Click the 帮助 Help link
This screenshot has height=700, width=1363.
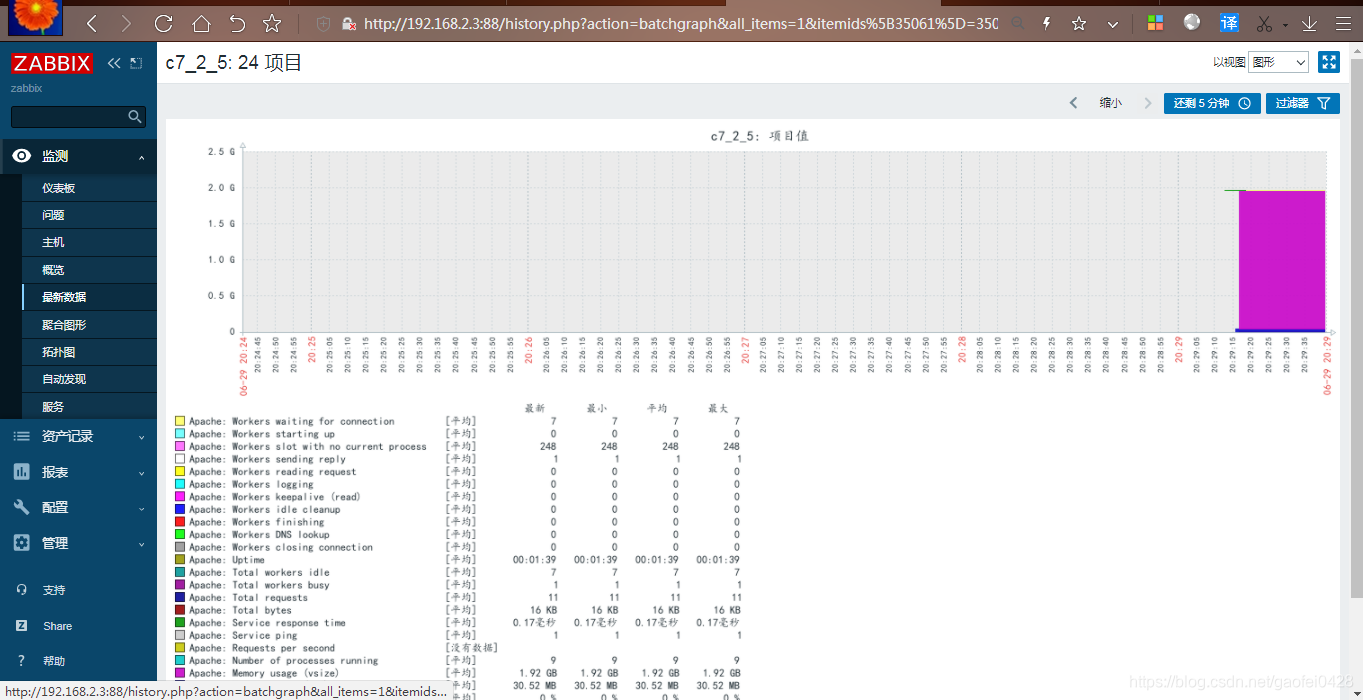coord(54,661)
